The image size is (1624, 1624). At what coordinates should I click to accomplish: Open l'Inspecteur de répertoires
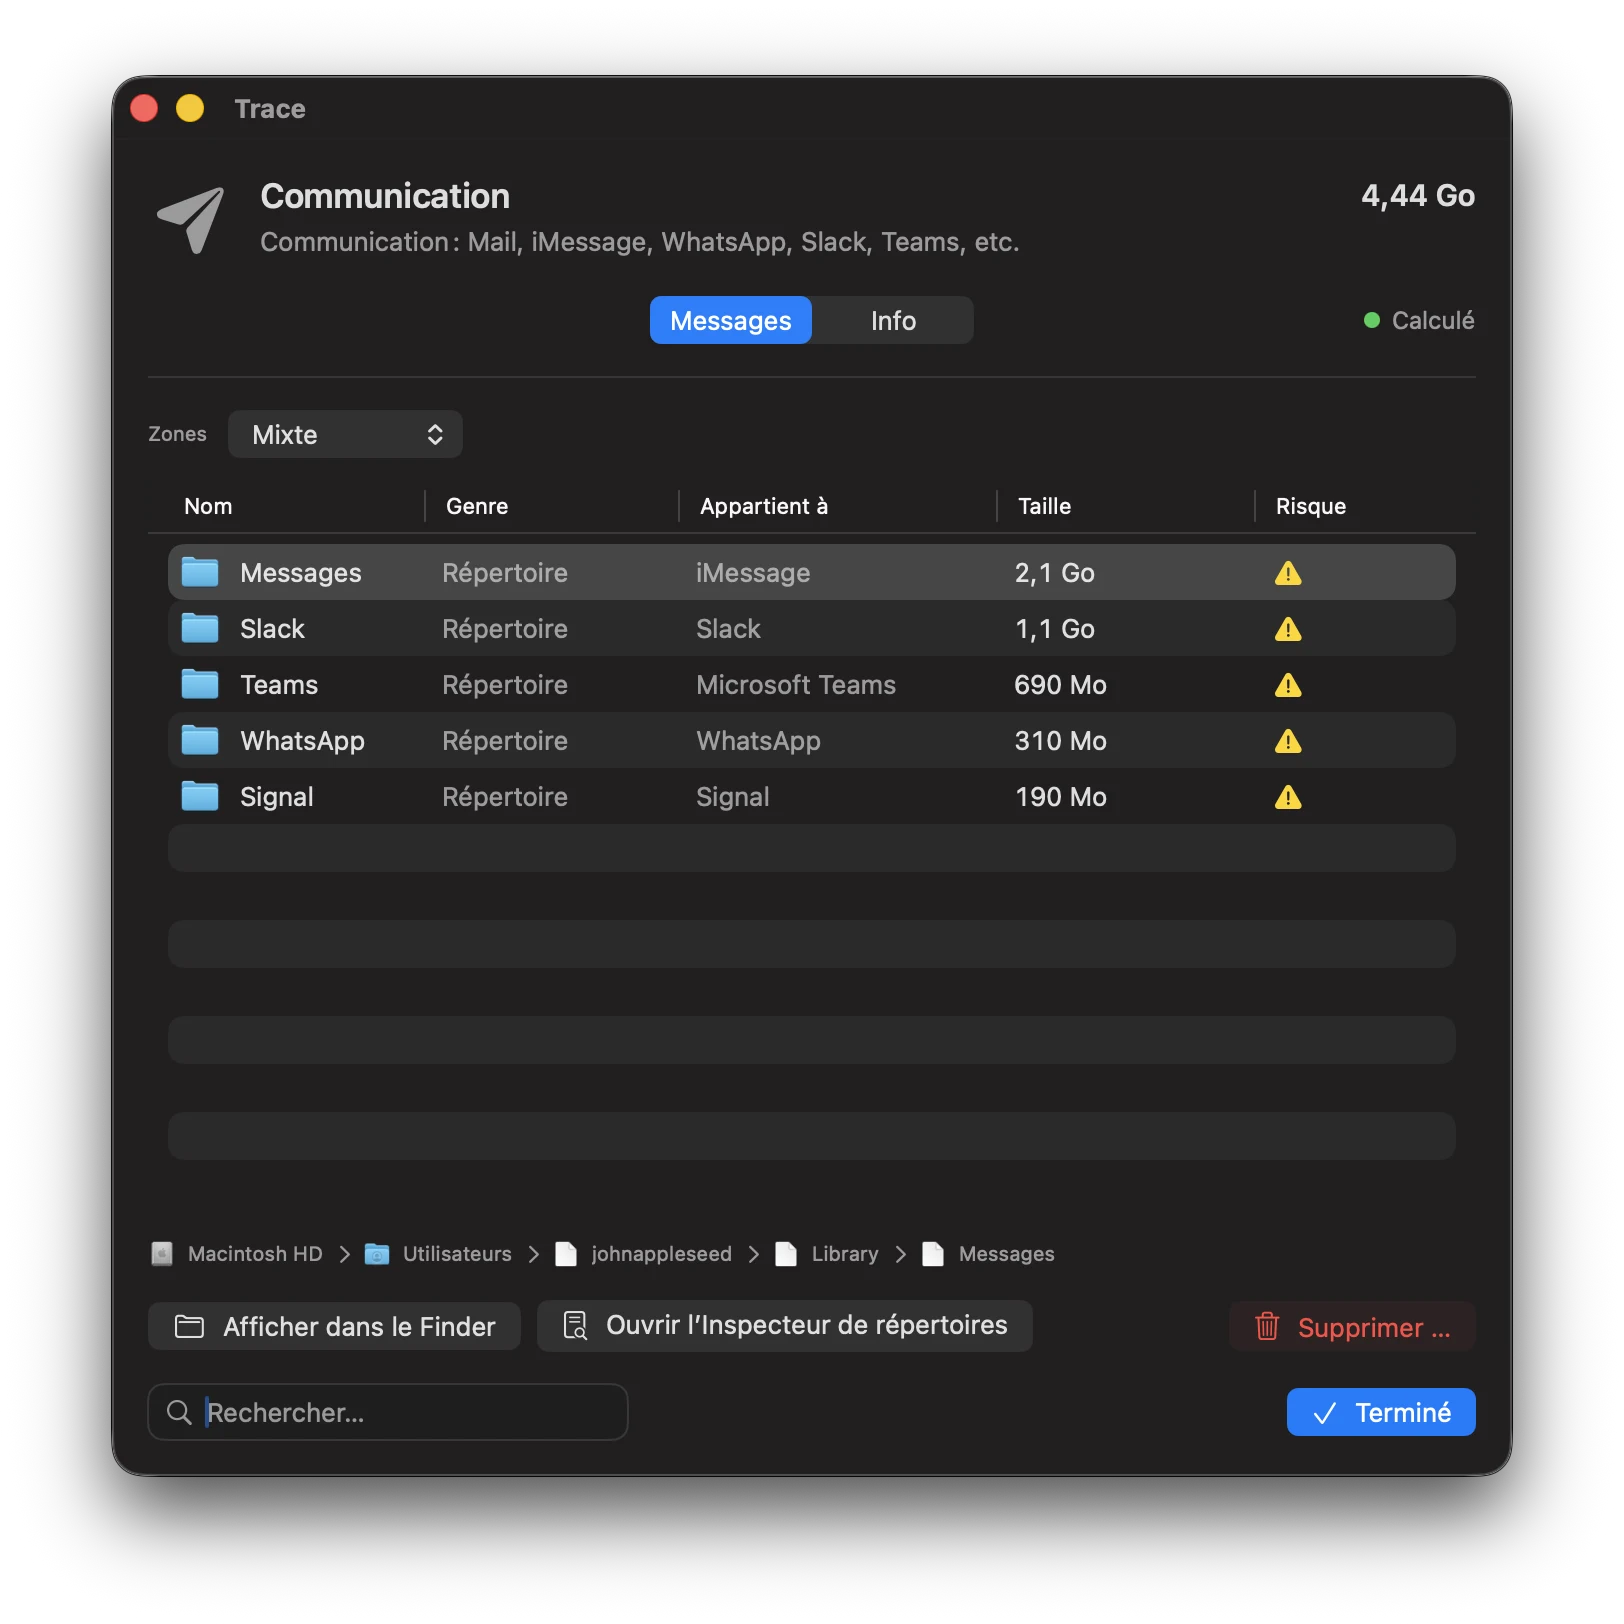click(785, 1326)
